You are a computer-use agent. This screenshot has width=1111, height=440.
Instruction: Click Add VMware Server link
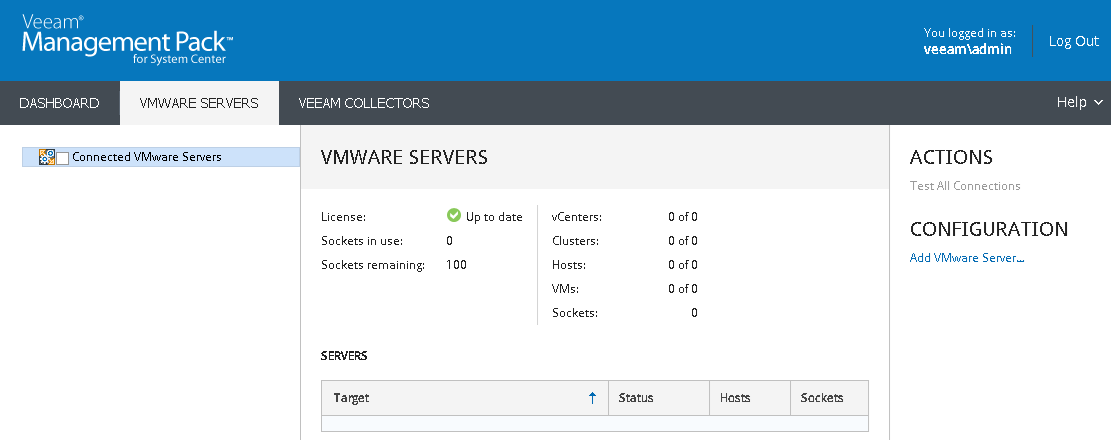[x=967, y=258]
